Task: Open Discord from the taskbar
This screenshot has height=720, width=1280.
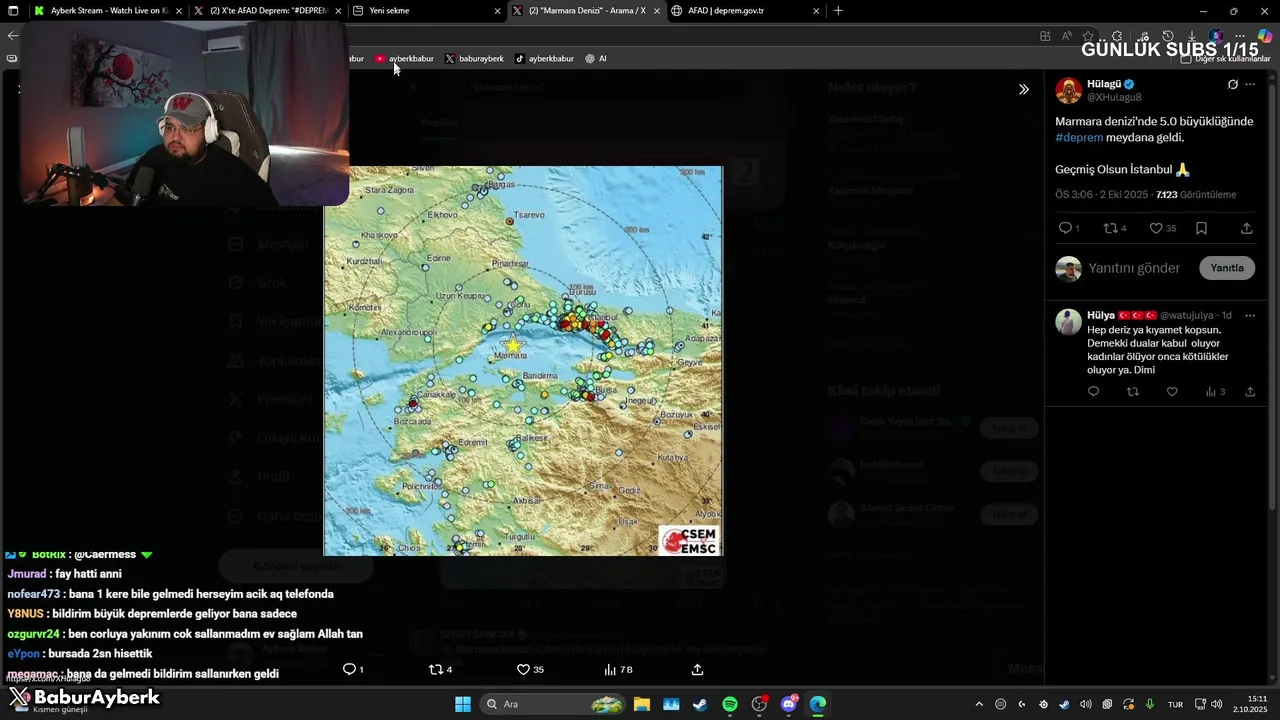Action: 789,704
